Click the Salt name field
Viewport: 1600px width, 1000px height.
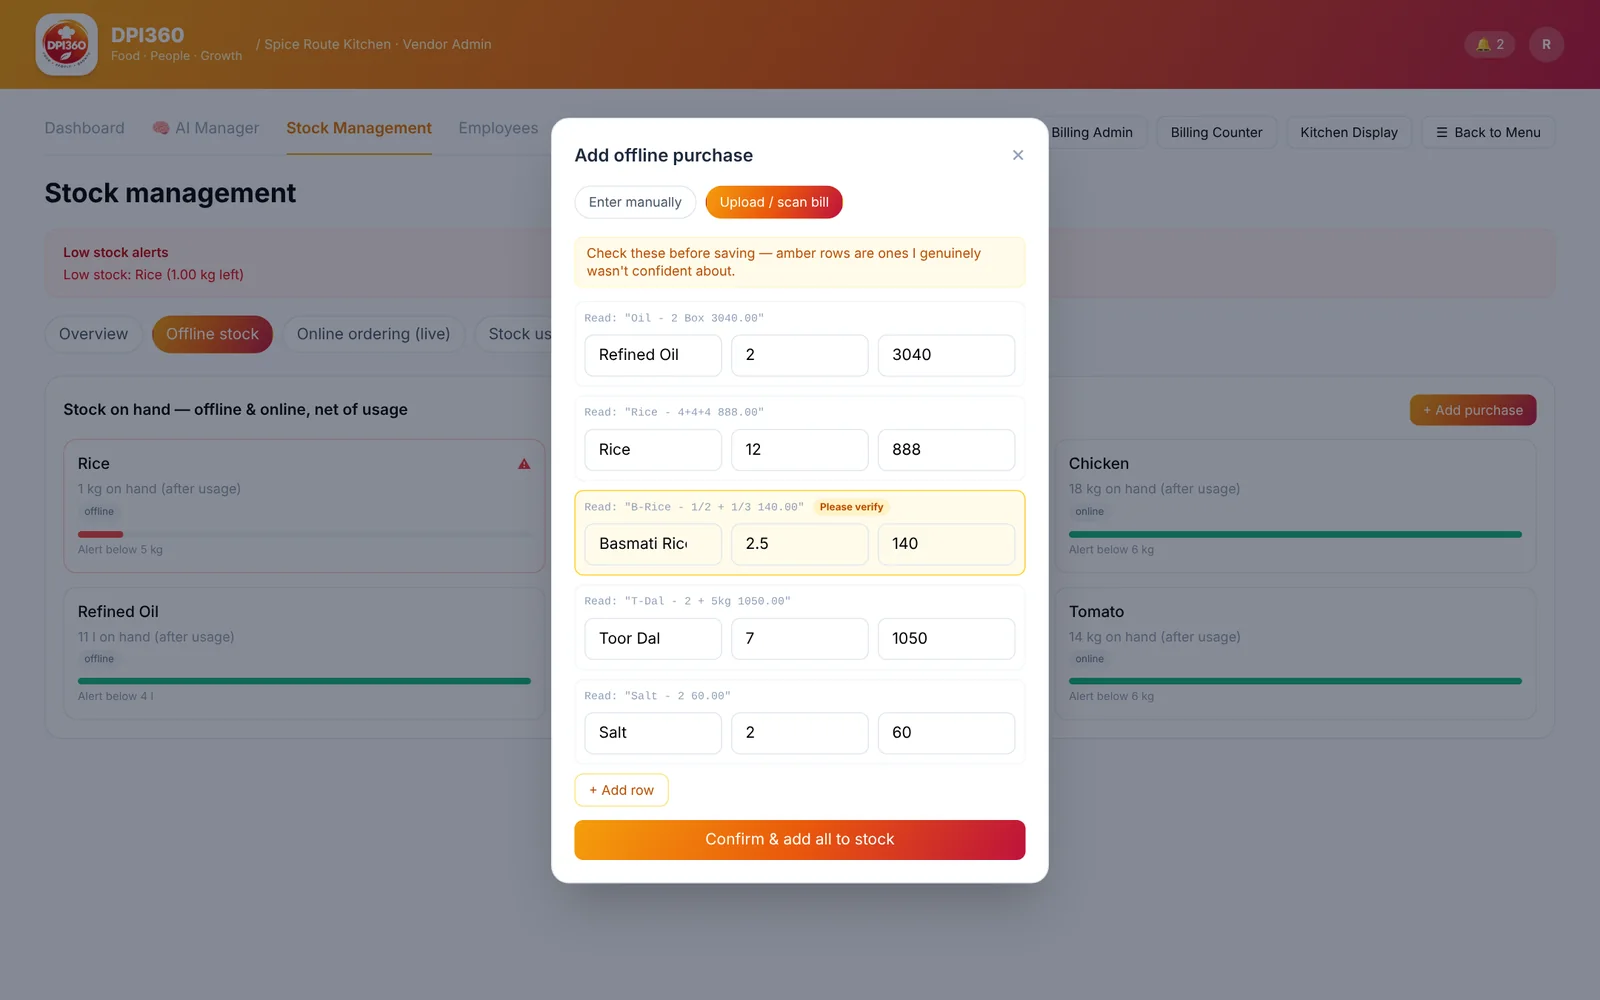click(x=653, y=733)
